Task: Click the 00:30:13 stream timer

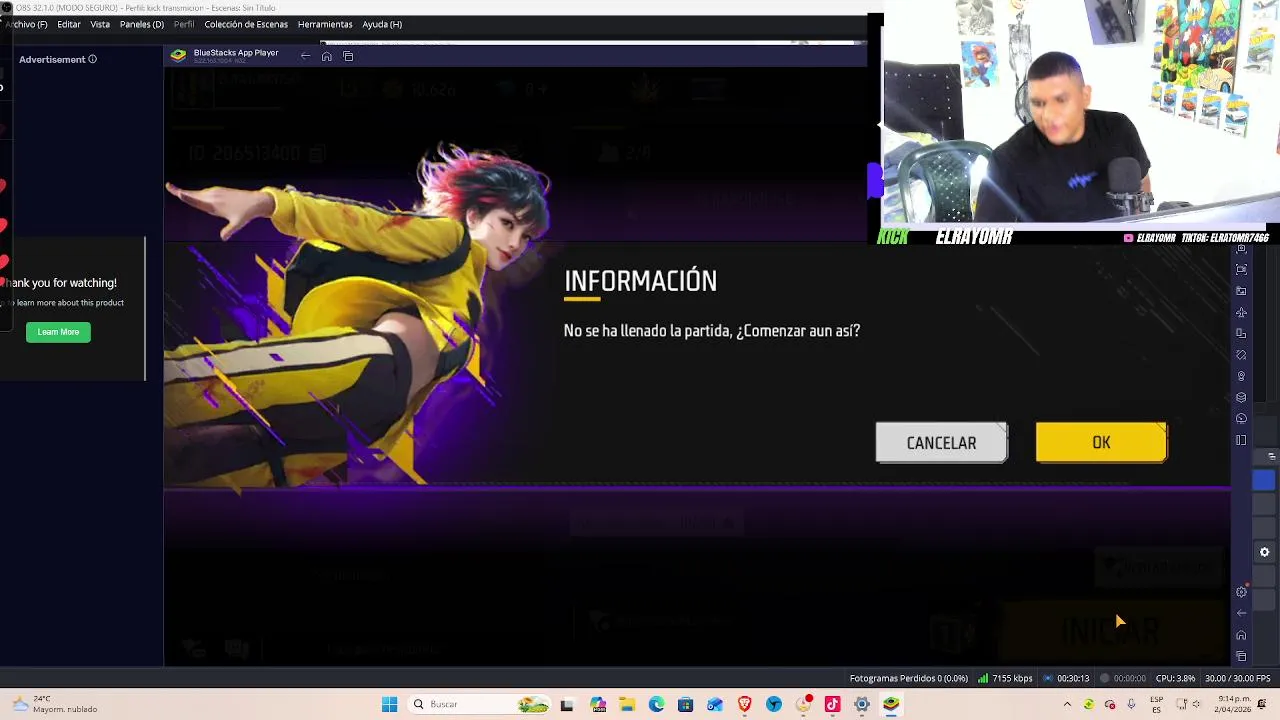Action: tap(1066, 678)
